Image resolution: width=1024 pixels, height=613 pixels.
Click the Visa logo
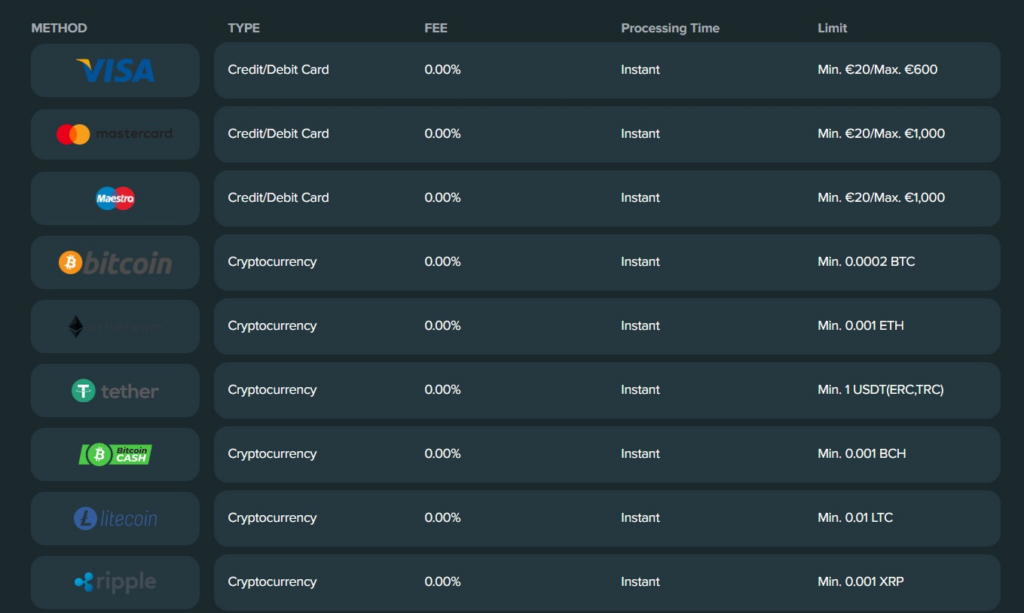point(115,70)
